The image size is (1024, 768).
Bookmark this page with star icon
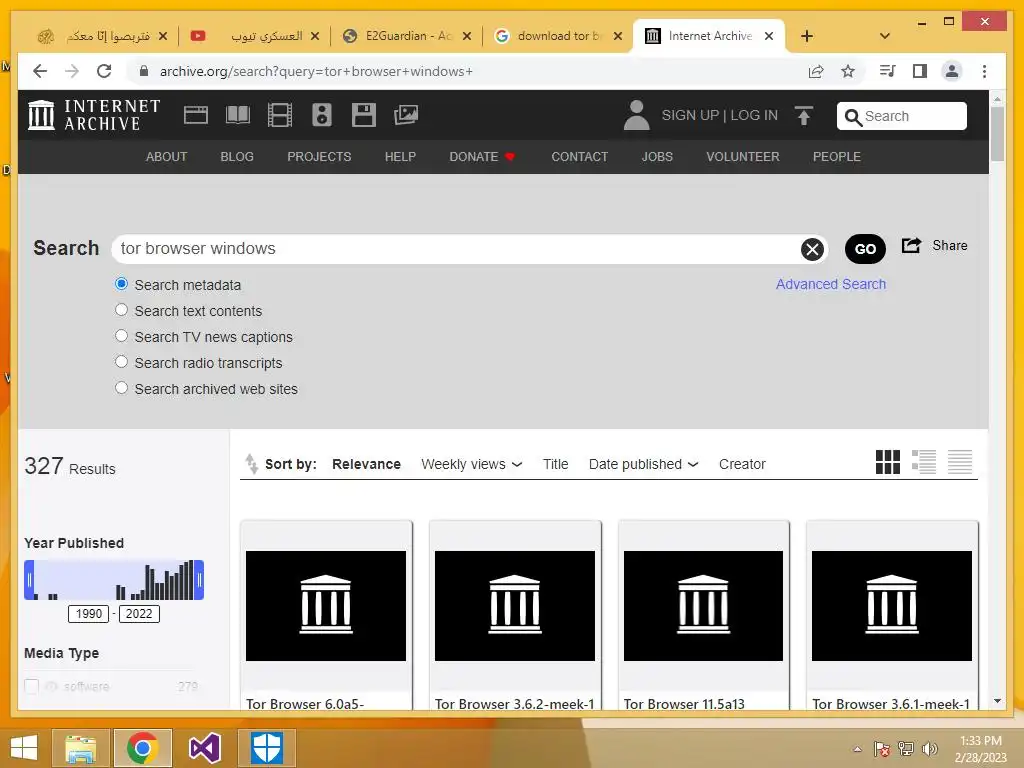(x=848, y=71)
